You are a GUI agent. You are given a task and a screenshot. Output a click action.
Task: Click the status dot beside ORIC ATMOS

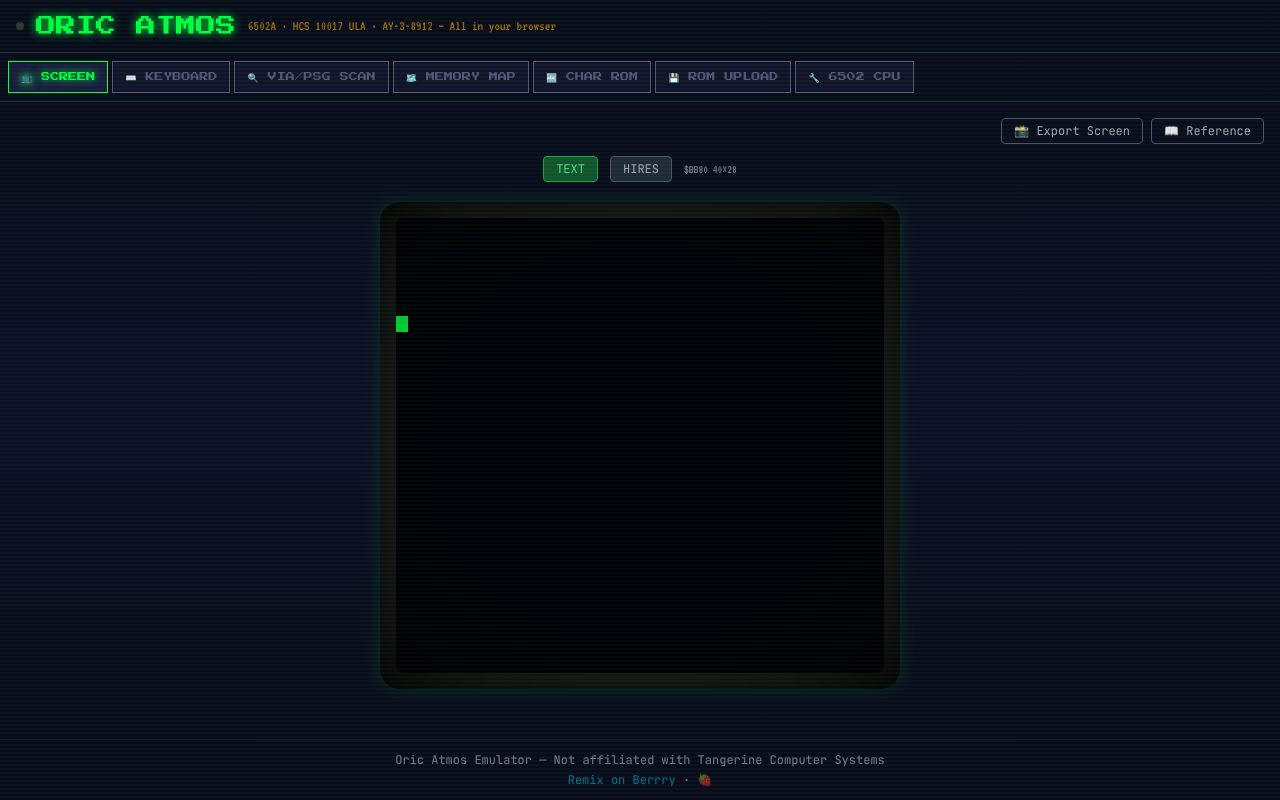pos(20,26)
